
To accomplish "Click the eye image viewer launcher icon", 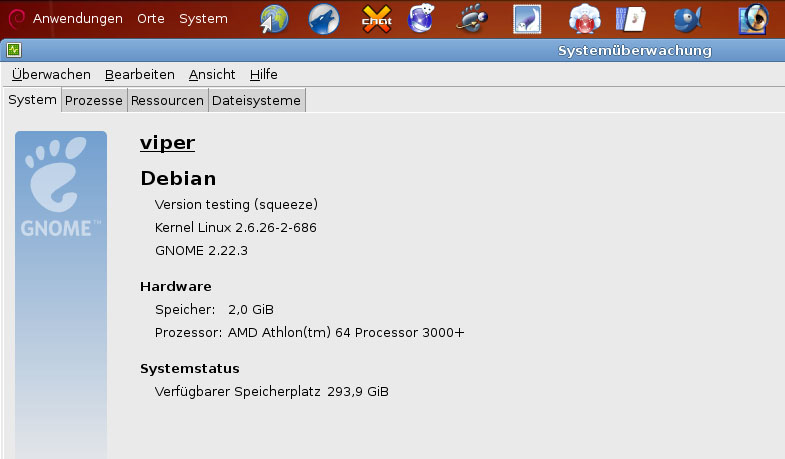I will [753, 19].
